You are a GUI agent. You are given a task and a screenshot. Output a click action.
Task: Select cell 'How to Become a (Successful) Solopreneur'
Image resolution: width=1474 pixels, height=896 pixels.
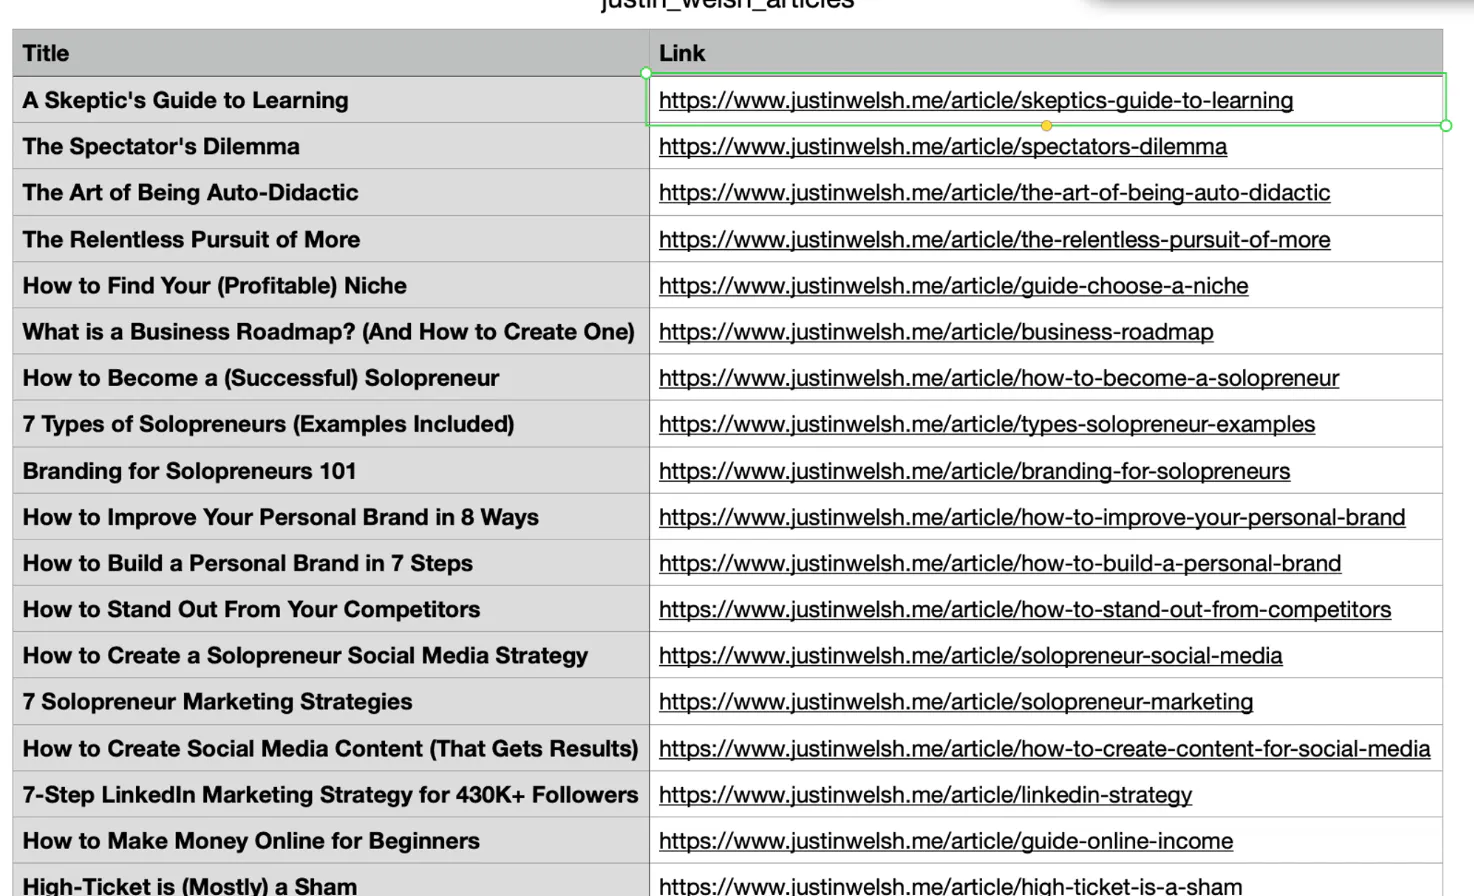pyautogui.click(x=331, y=378)
